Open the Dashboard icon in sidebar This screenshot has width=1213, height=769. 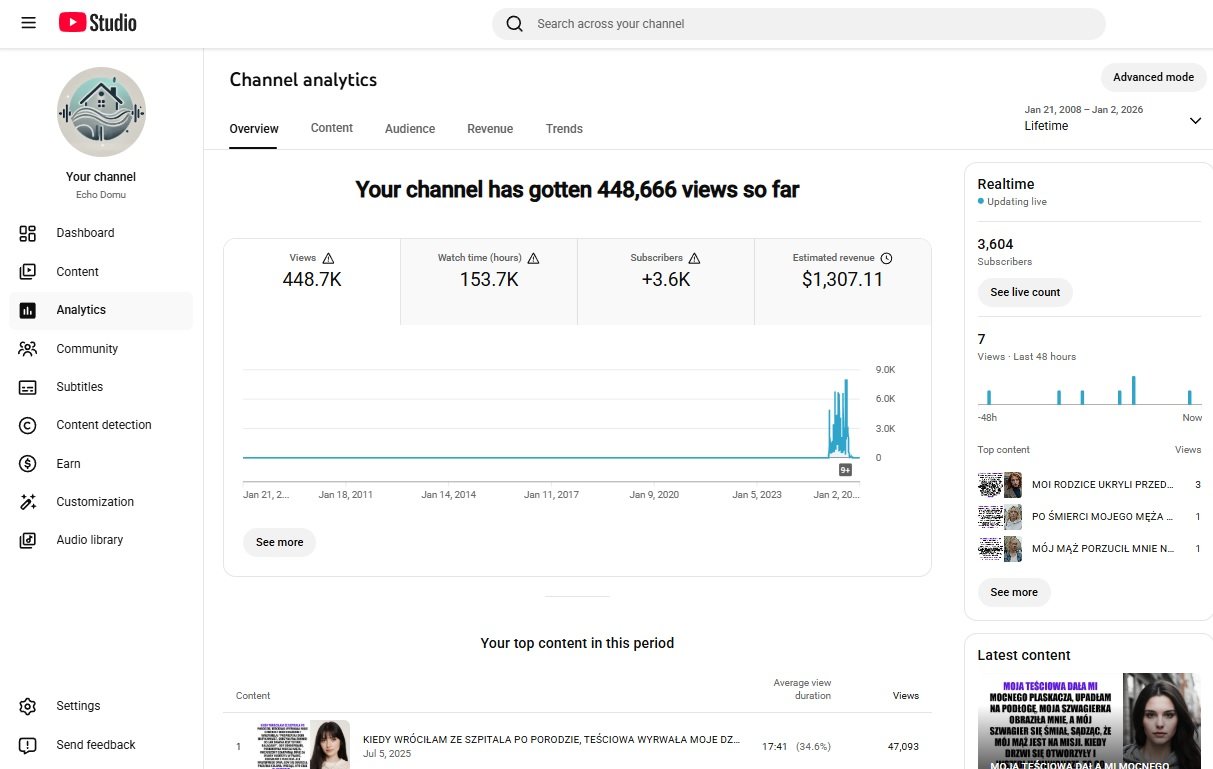click(28, 233)
